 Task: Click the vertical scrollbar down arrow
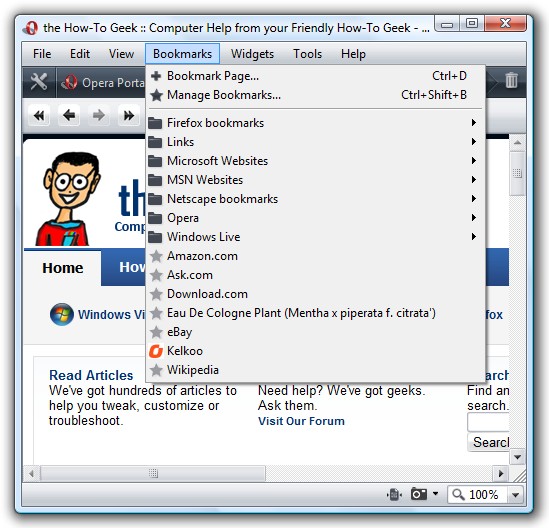pyautogui.click(x=517, y=457)
